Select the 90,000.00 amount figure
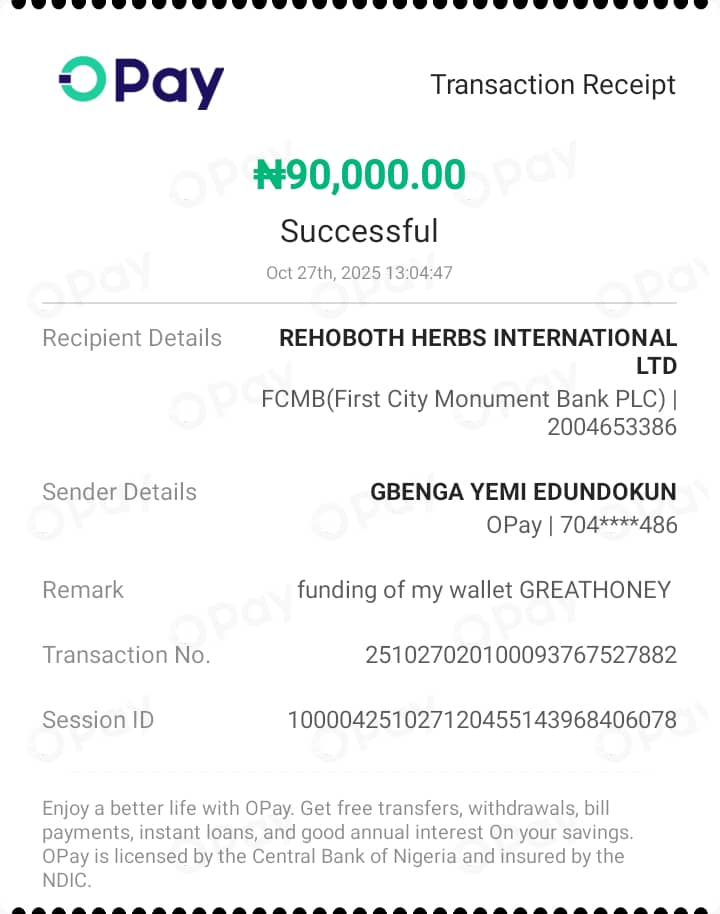The height and width of the screenshot is (914, 720). (377, 176)
